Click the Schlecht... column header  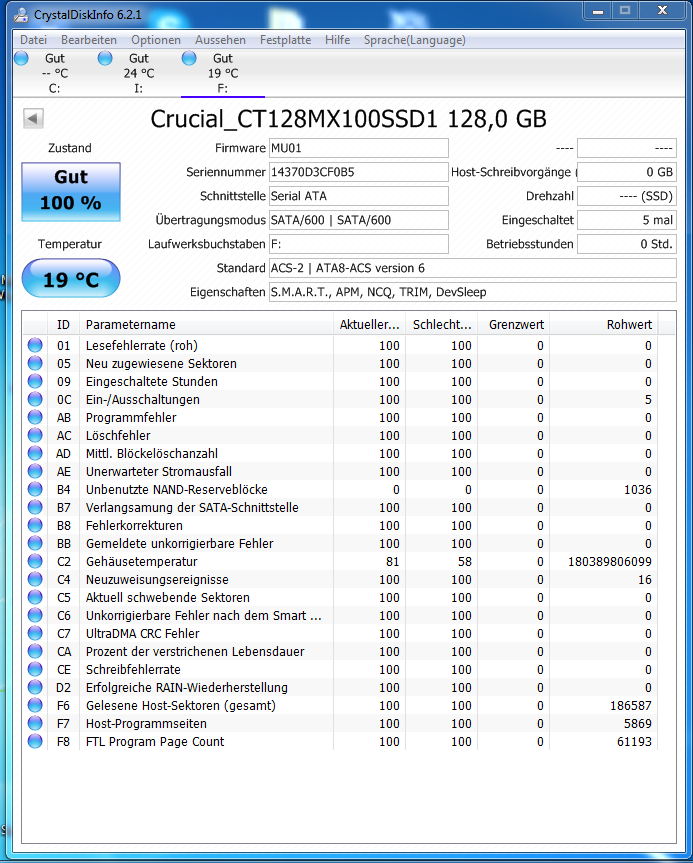click(x=441, y=325)
